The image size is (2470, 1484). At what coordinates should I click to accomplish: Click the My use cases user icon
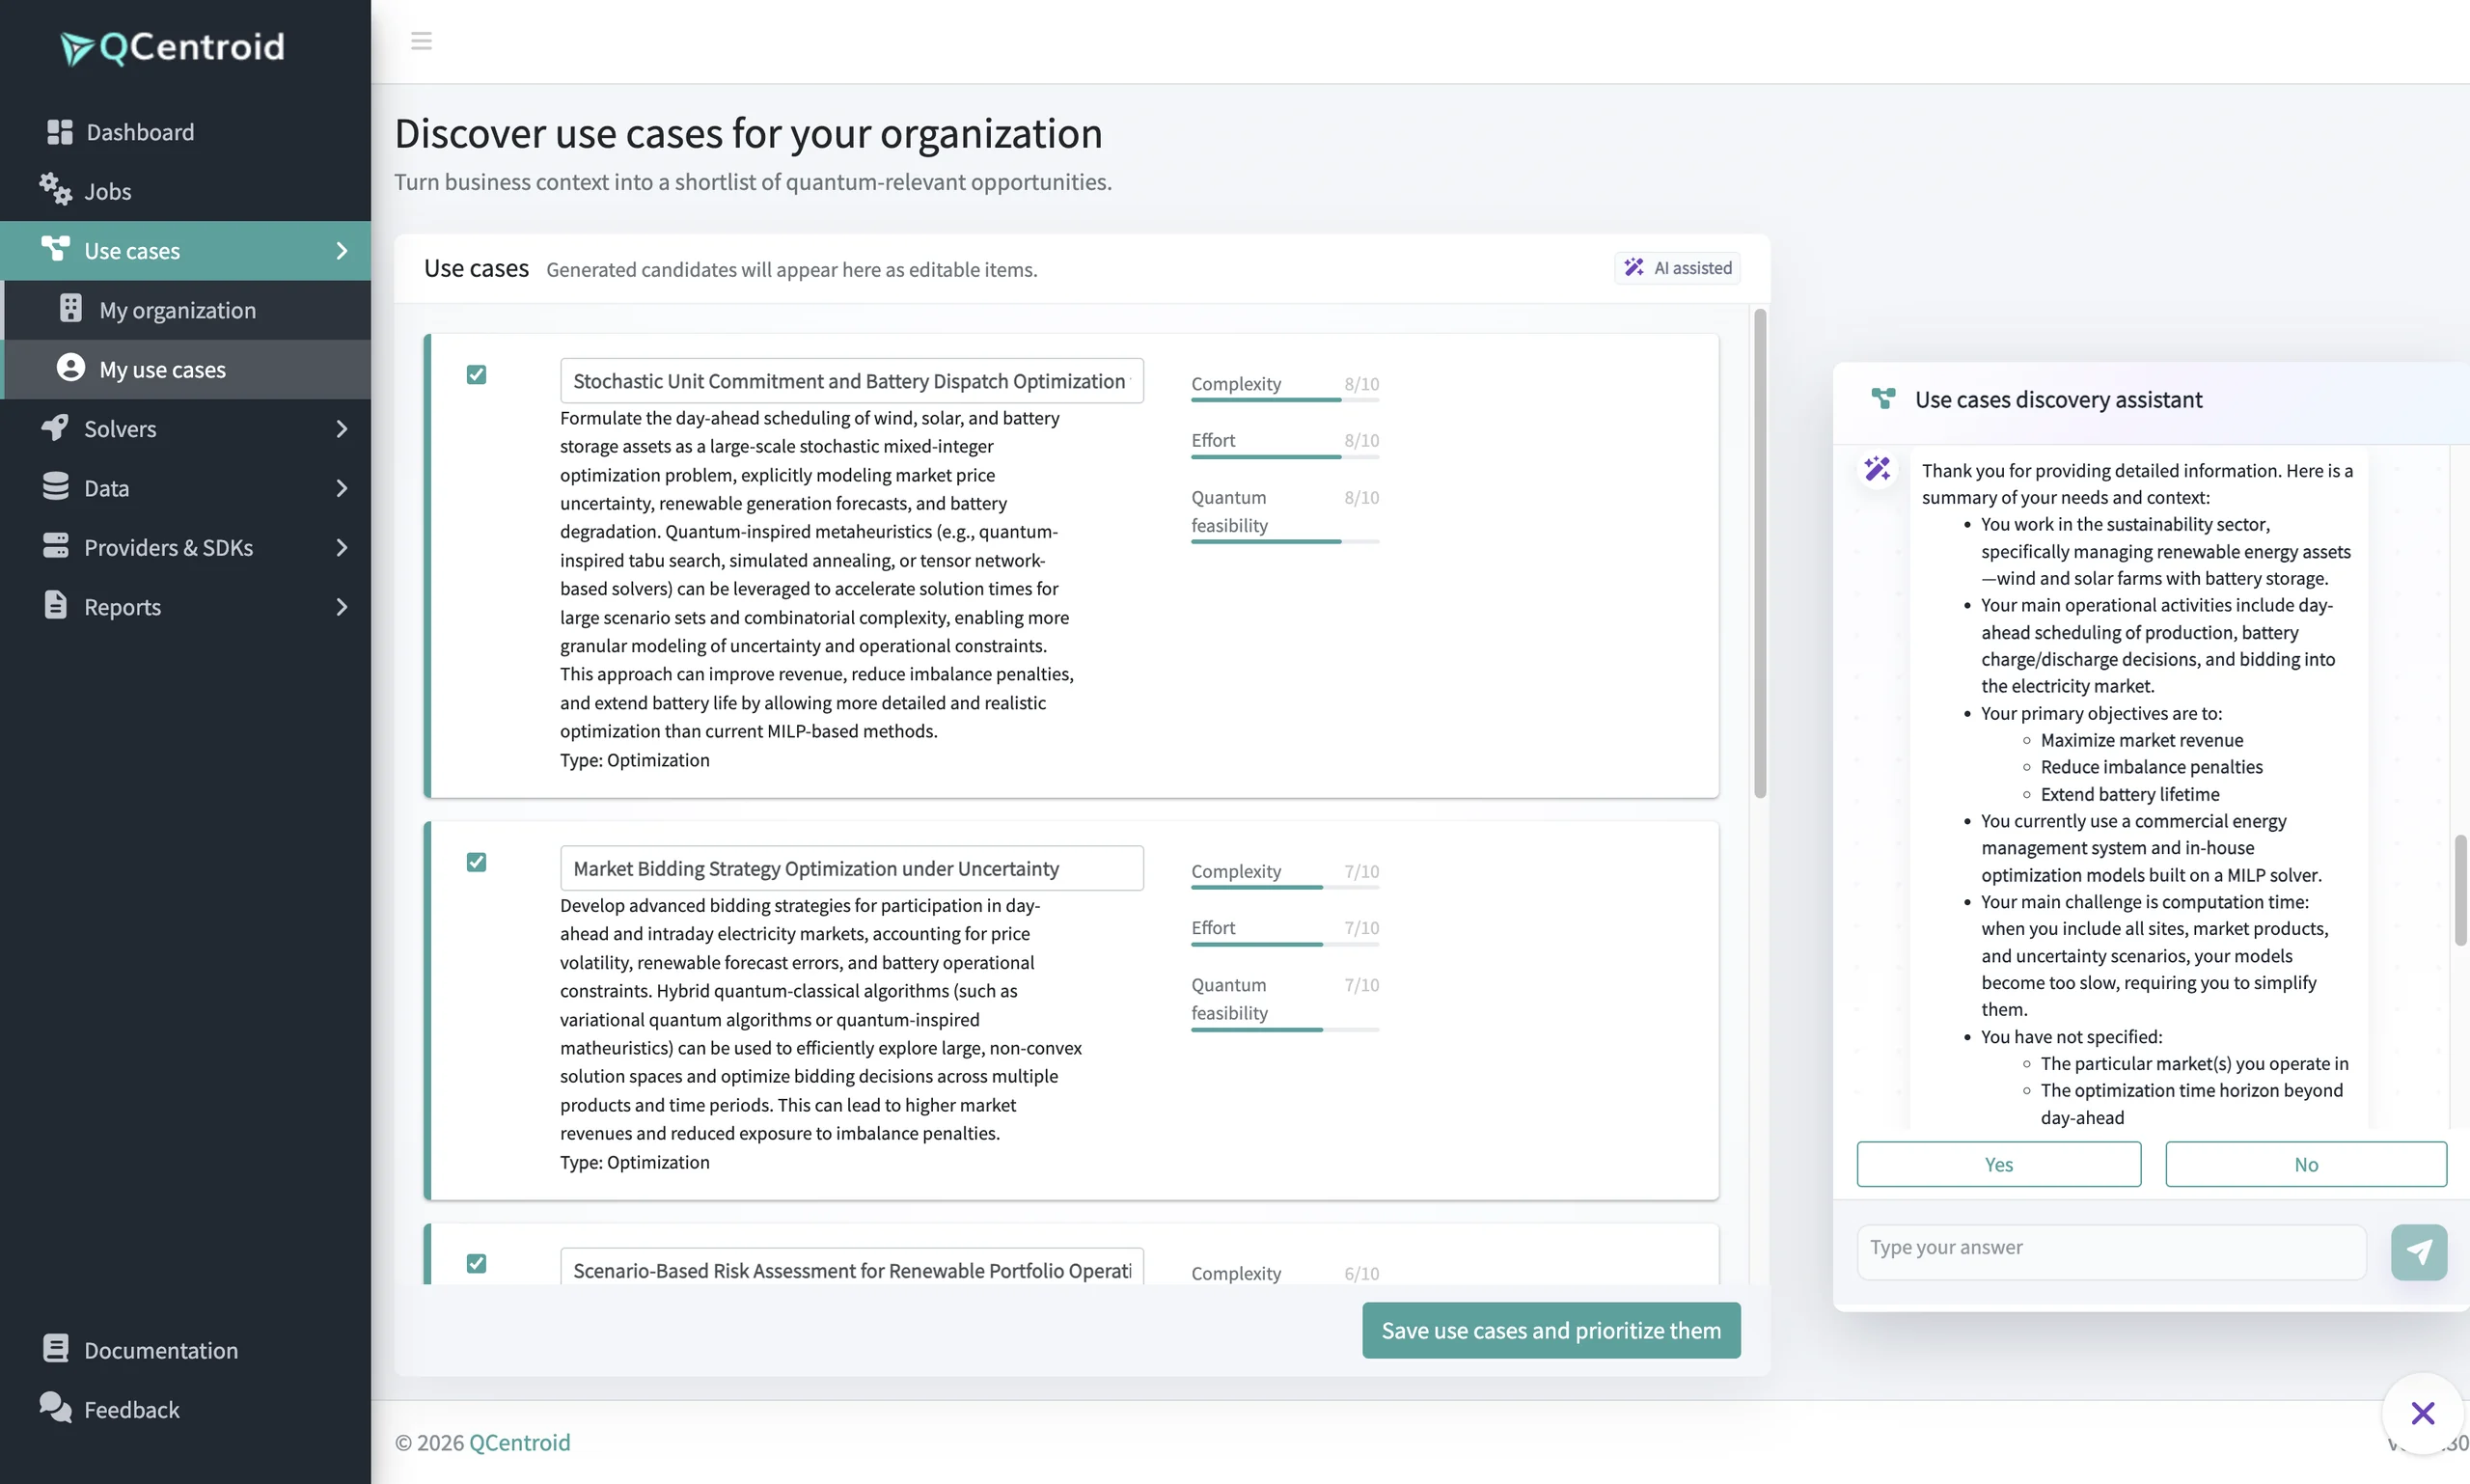pos(71,368)
